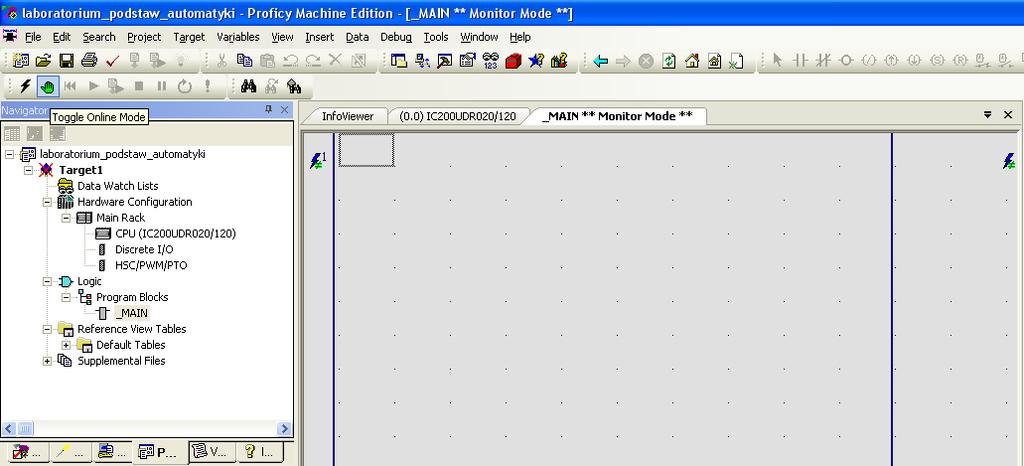Click the green Refresh page icon
The image size is (1024, 466).
[669, 61]
